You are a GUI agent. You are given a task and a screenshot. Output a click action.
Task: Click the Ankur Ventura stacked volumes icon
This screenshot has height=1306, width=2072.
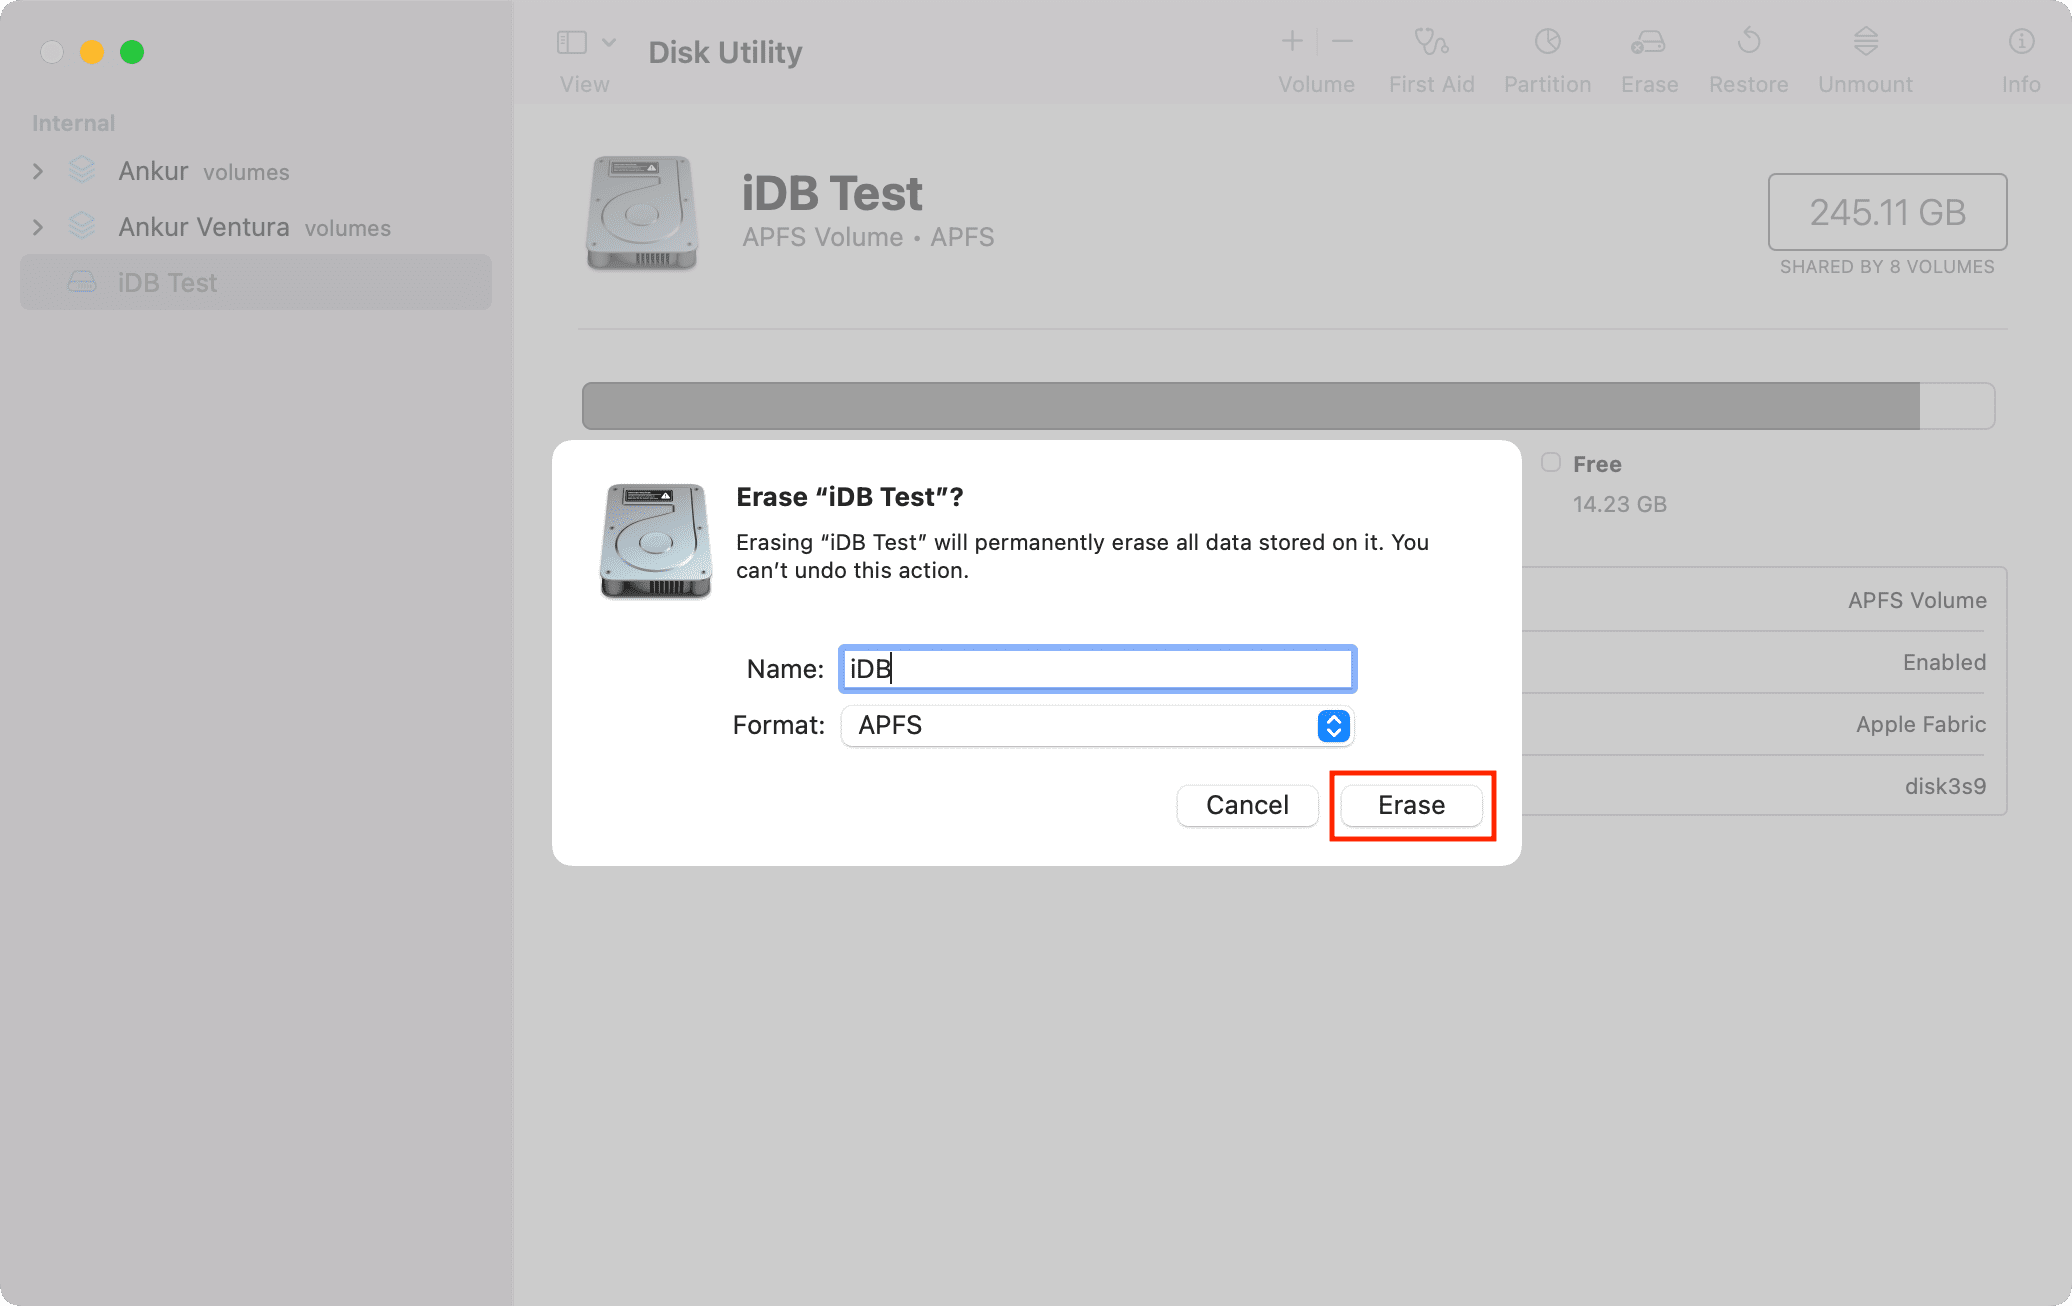click(82, 227)
